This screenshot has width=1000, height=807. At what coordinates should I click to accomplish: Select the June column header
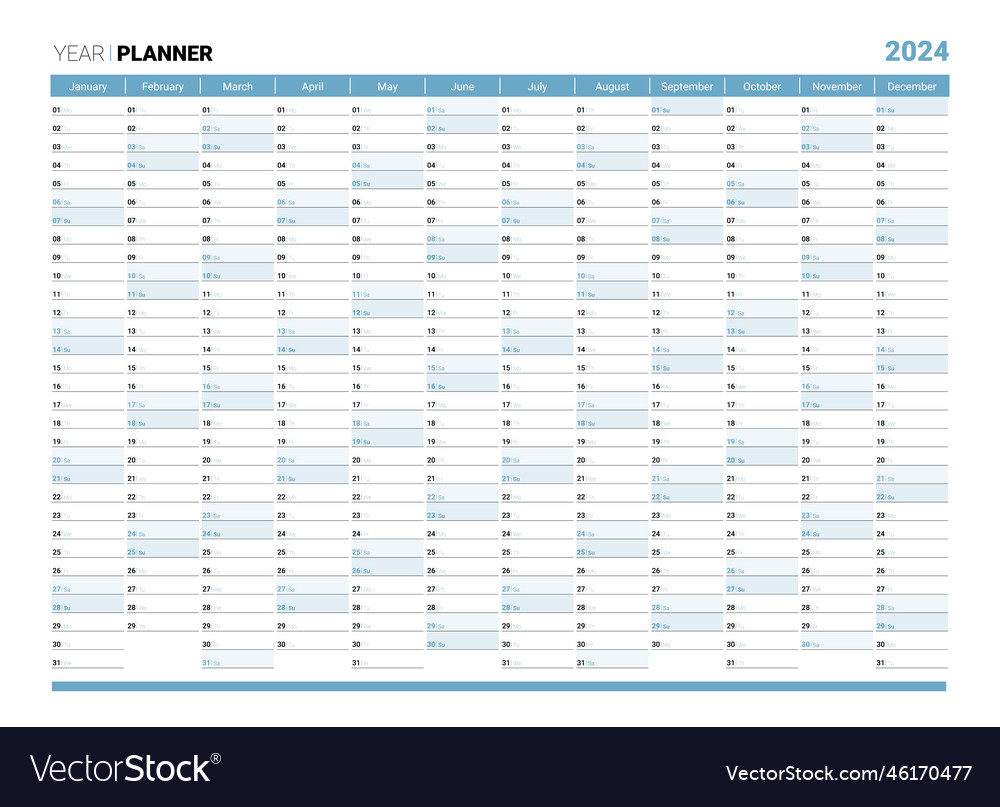pyautogui.click(x=462, y=86)
